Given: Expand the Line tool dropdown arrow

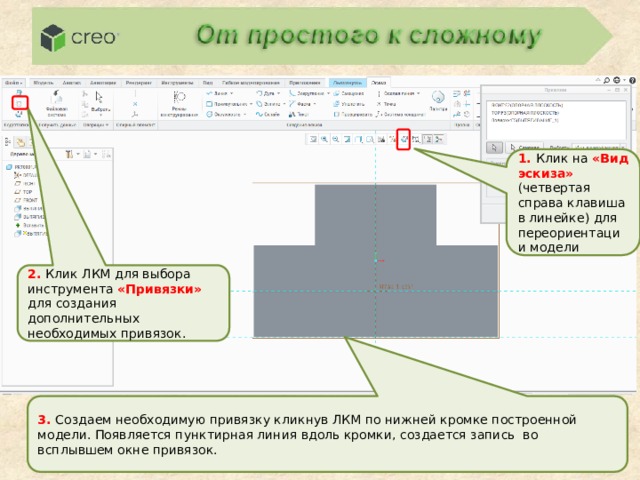Looking at the screenshot, I should point(231,93).
